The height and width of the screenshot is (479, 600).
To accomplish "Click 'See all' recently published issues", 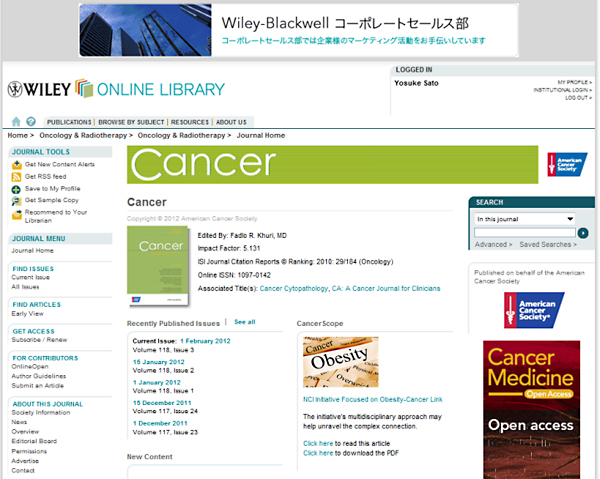I will [x=245, y=322].
